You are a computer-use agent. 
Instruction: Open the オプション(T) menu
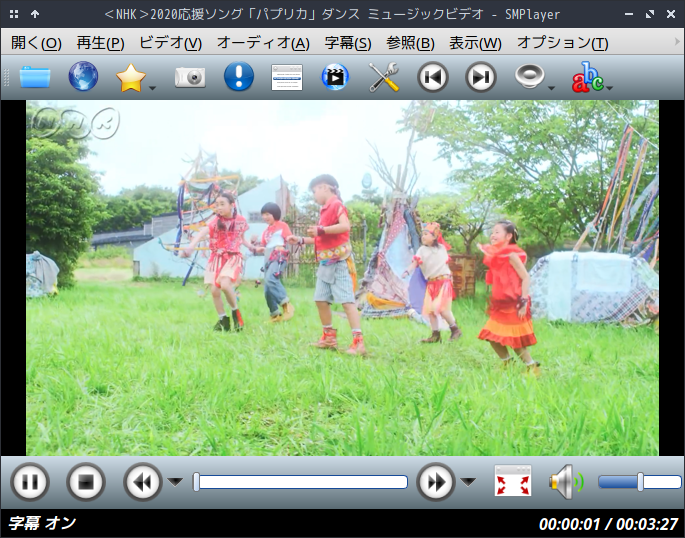point(562,43)
